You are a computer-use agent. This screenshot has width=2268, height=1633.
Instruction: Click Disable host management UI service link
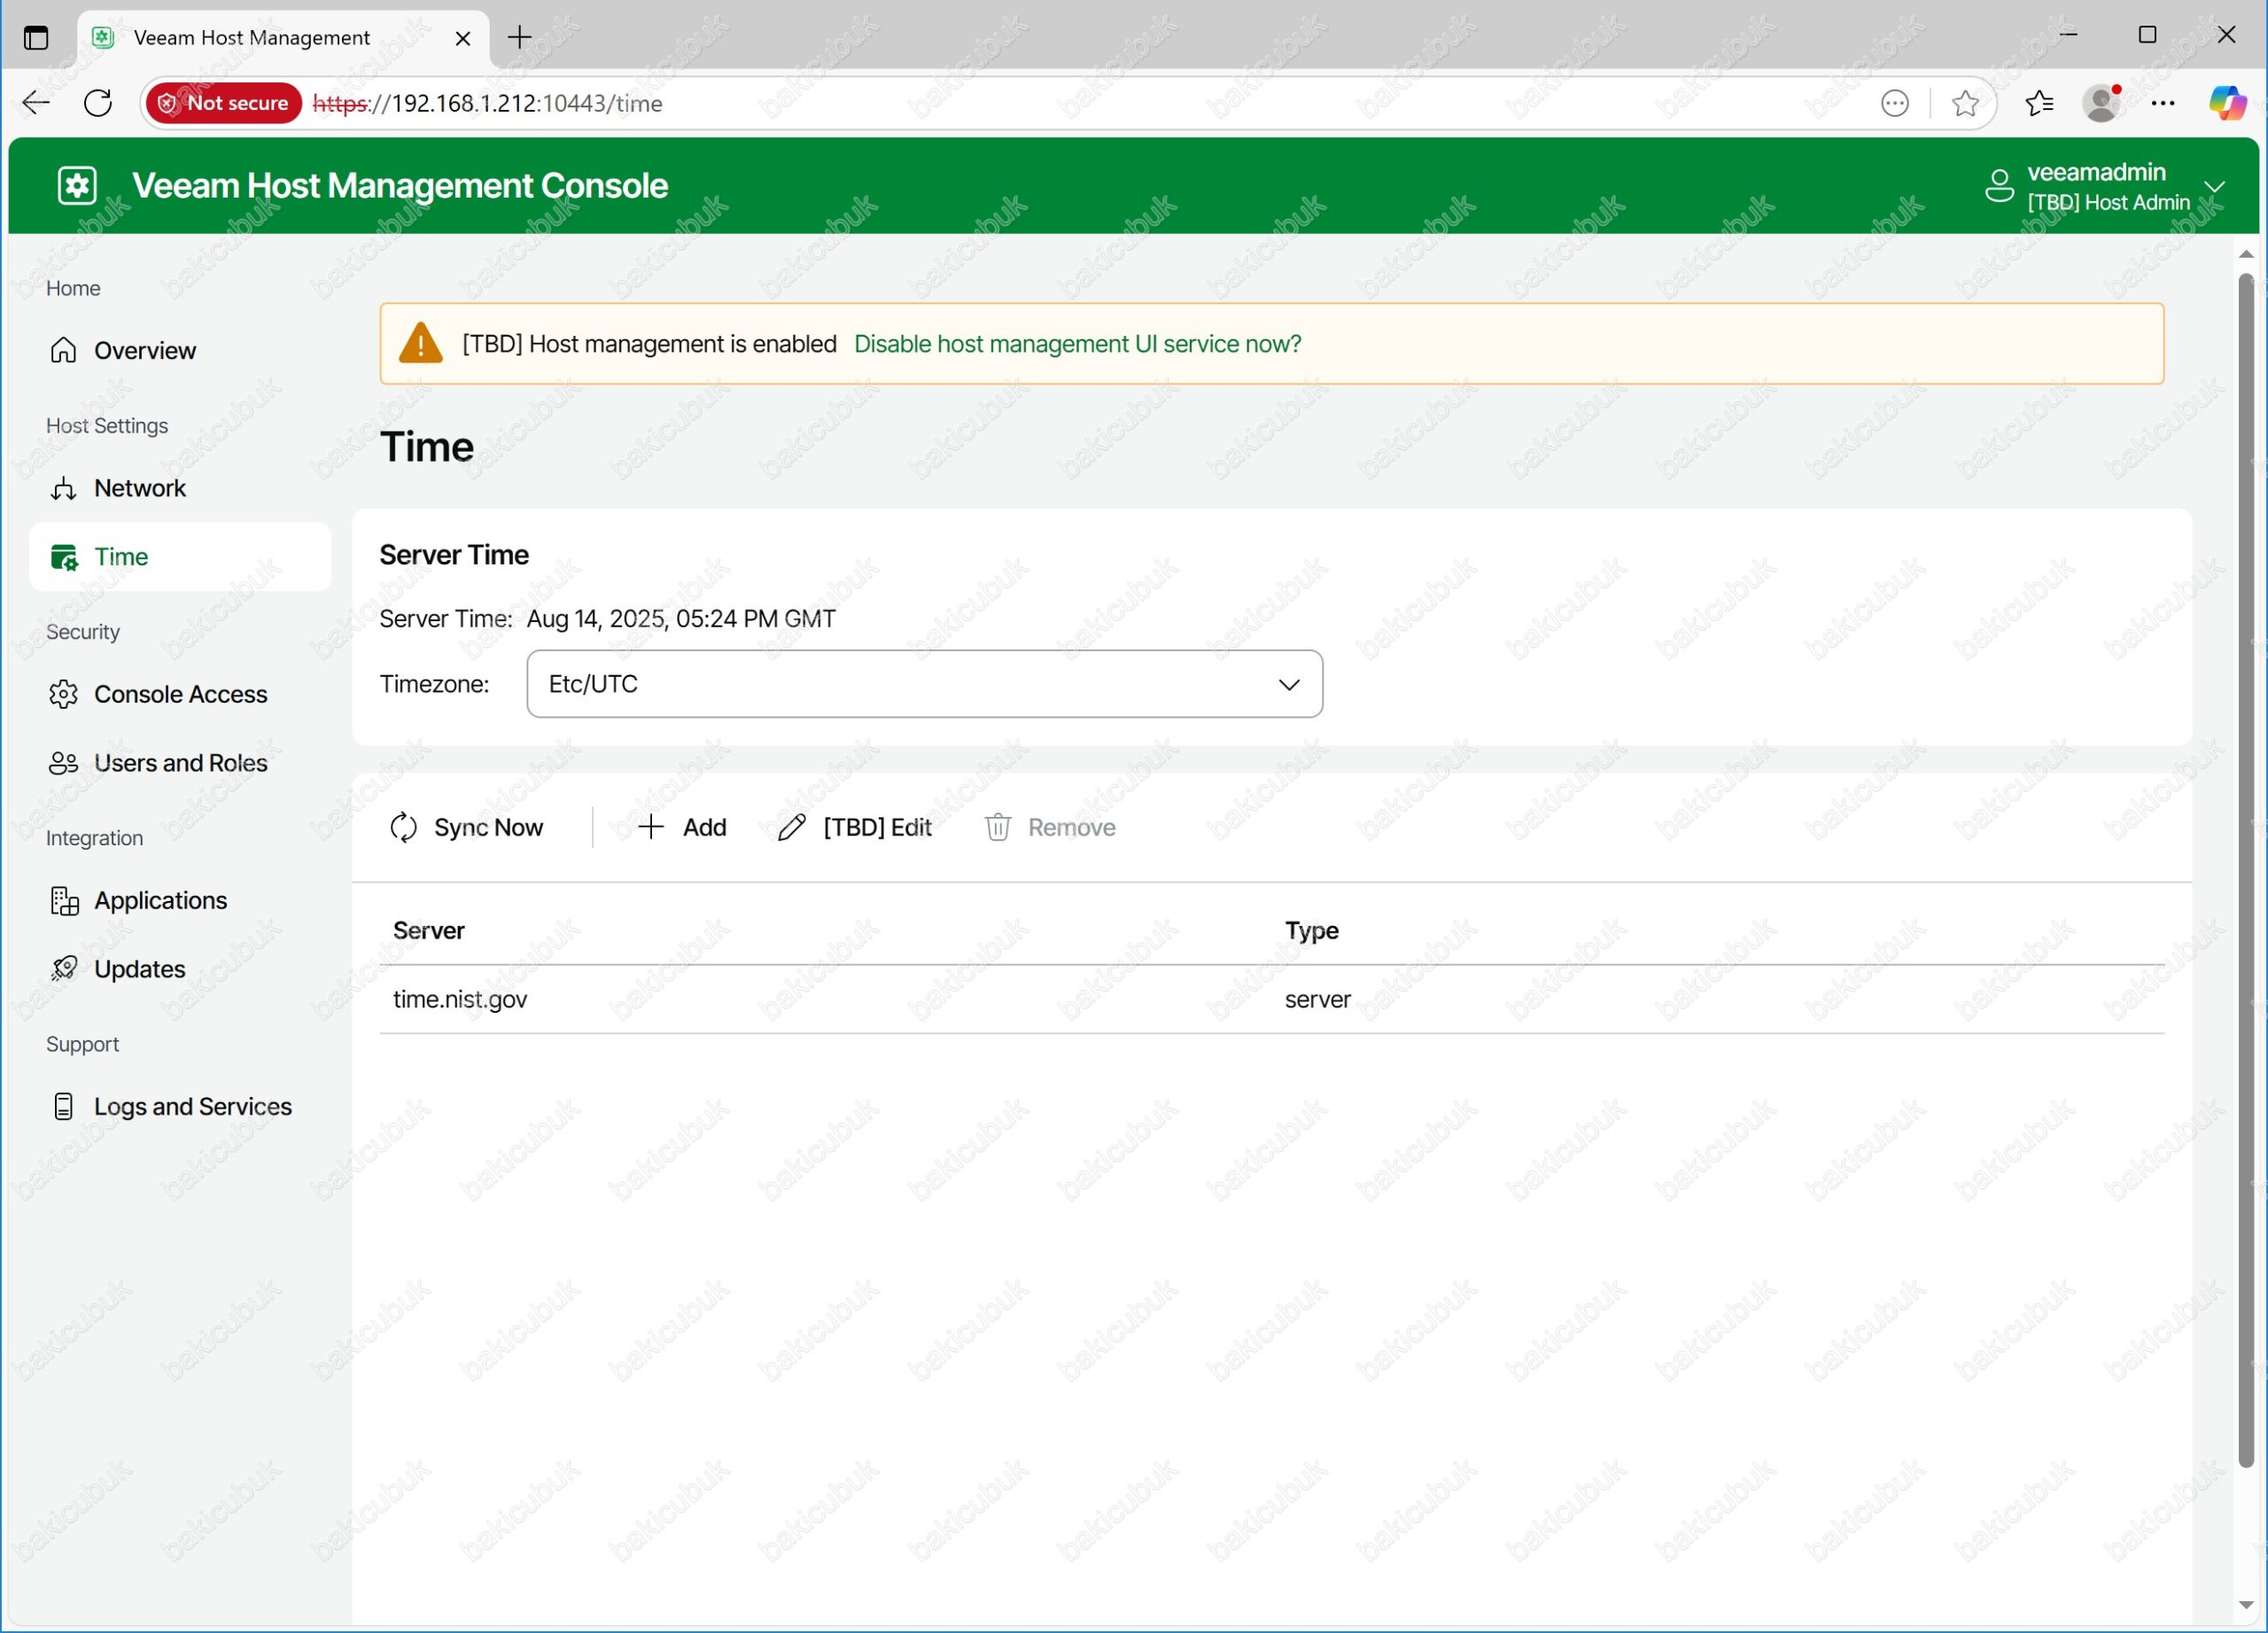[x=1077, y=344]
